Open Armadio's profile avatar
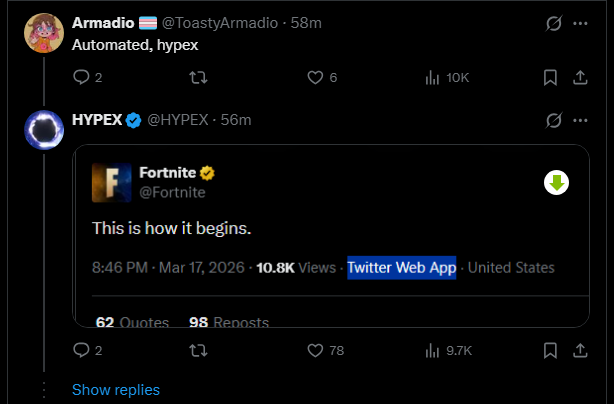 45,35
